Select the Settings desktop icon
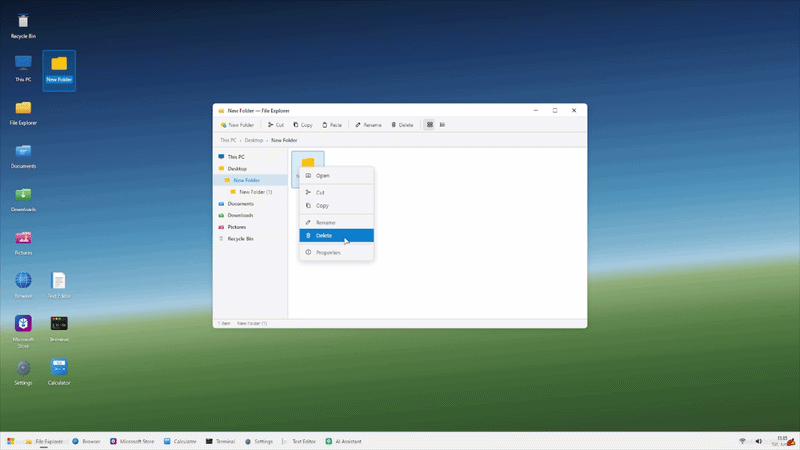Image resolution: width=800 pixels, height=450 pixels. click(23, 373)
